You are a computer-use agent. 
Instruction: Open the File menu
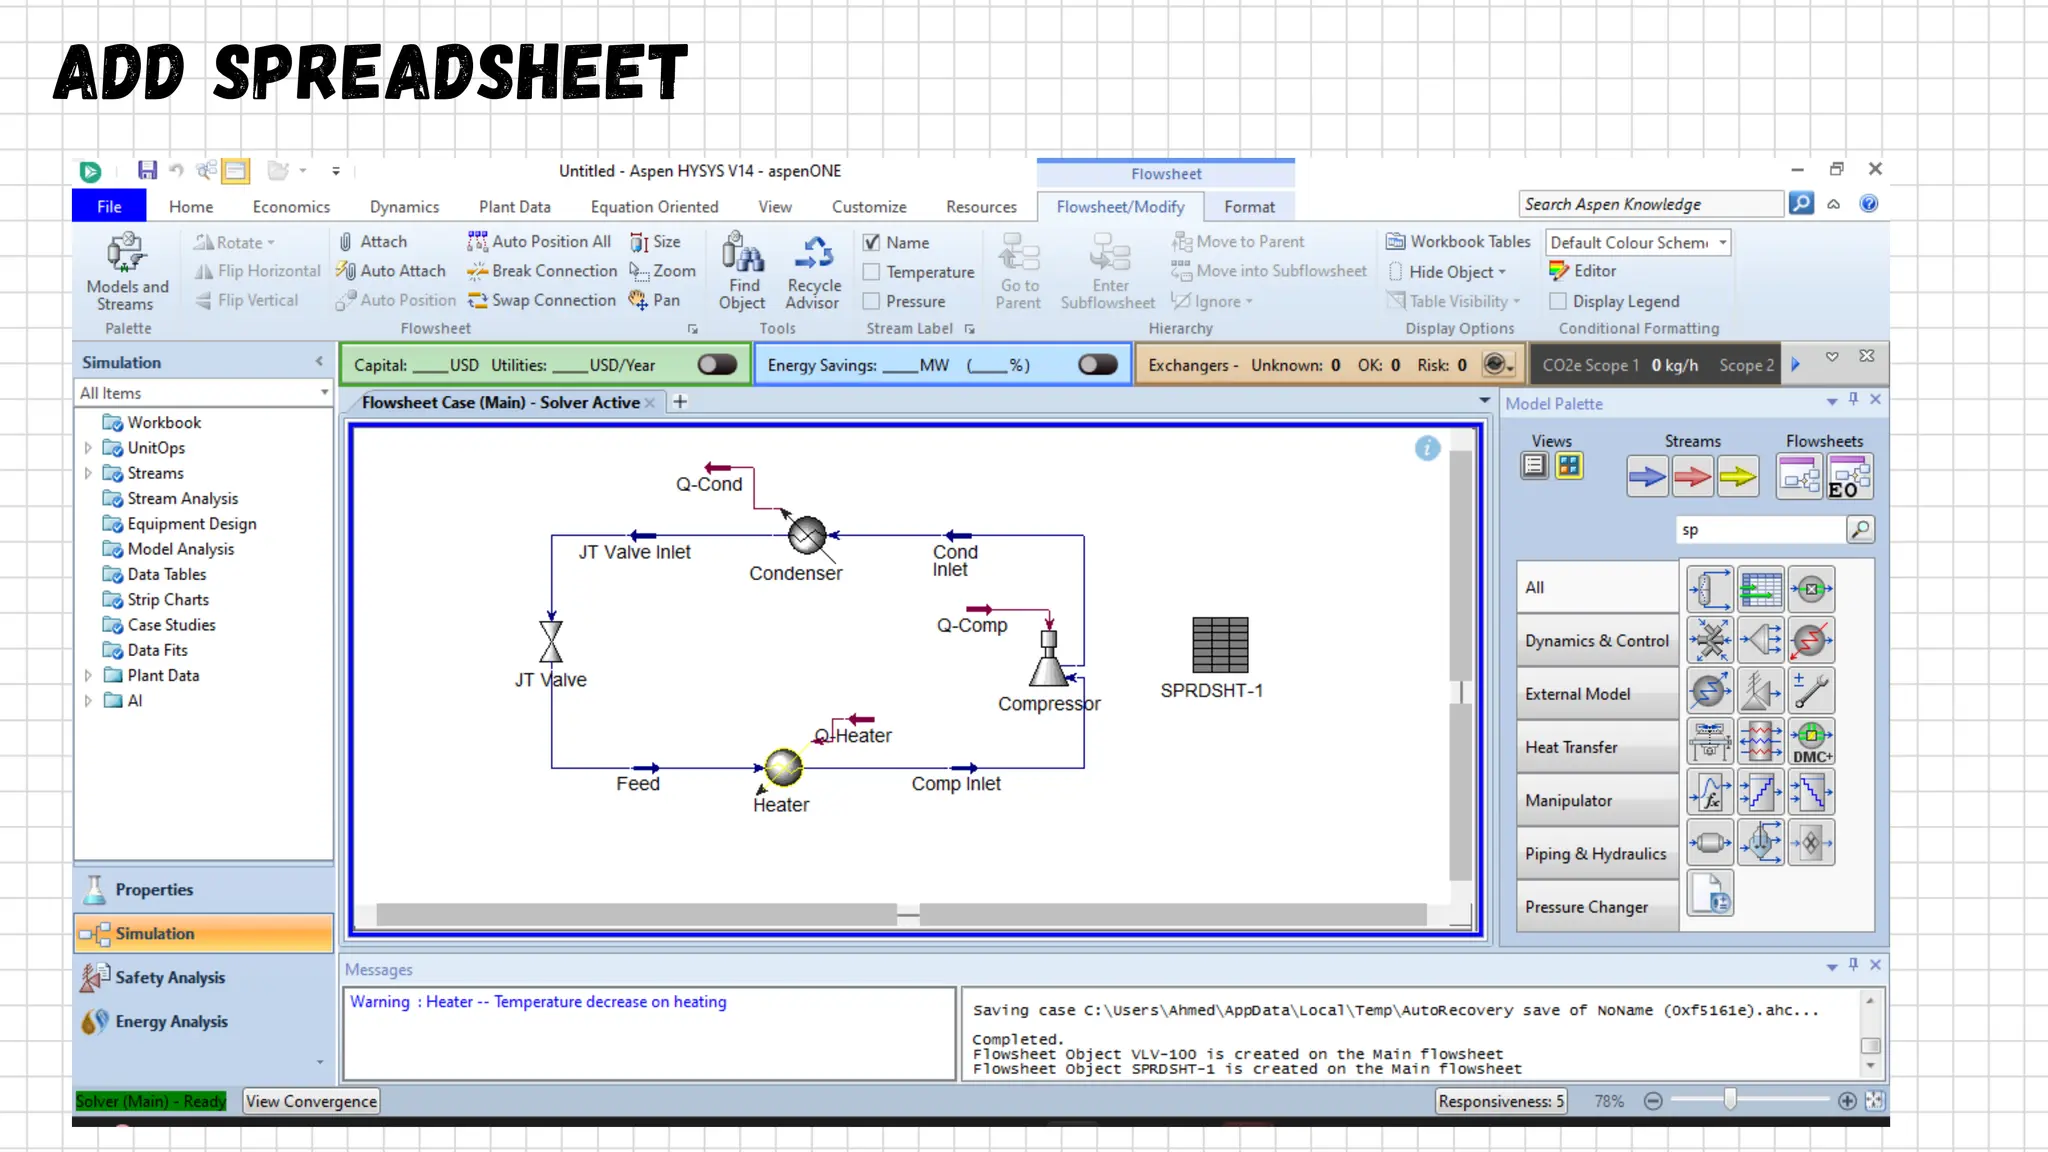tap(109, 206)
